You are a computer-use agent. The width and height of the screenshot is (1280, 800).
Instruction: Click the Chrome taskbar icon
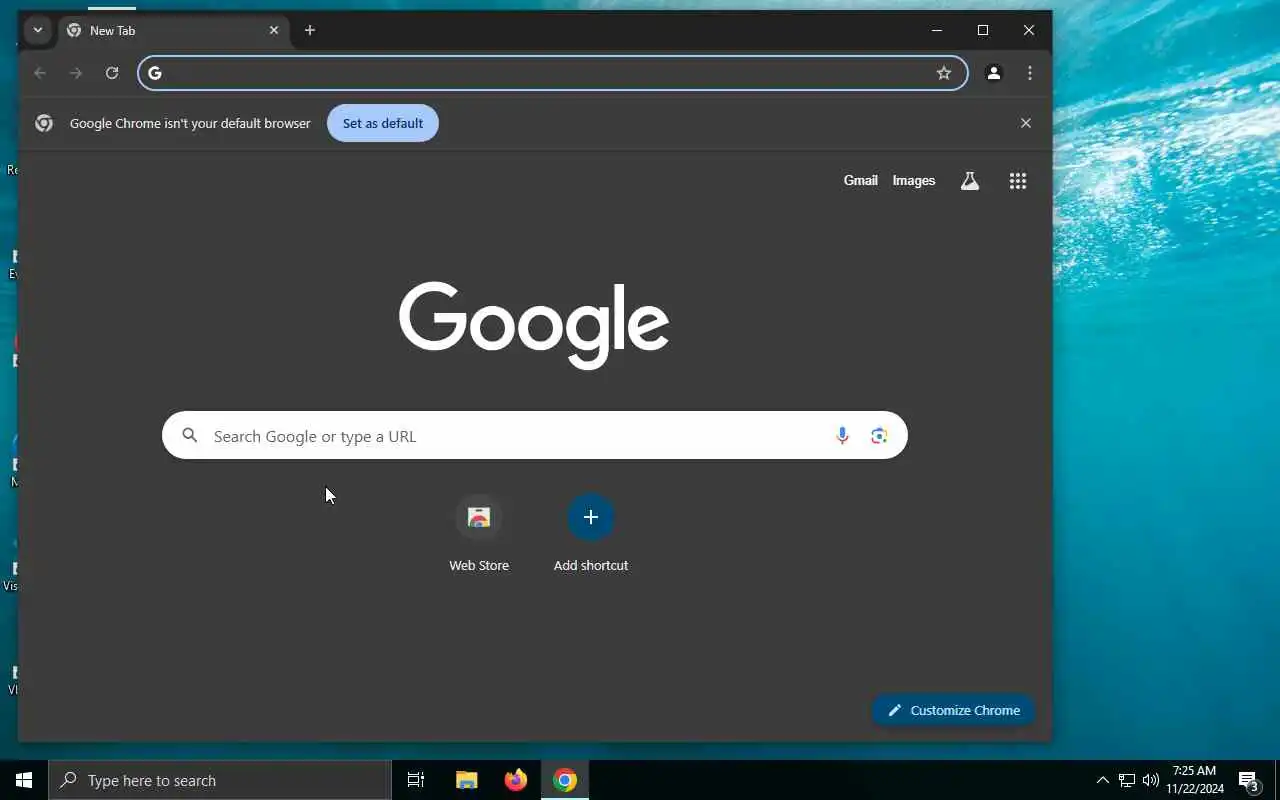[x=565, y=780]
